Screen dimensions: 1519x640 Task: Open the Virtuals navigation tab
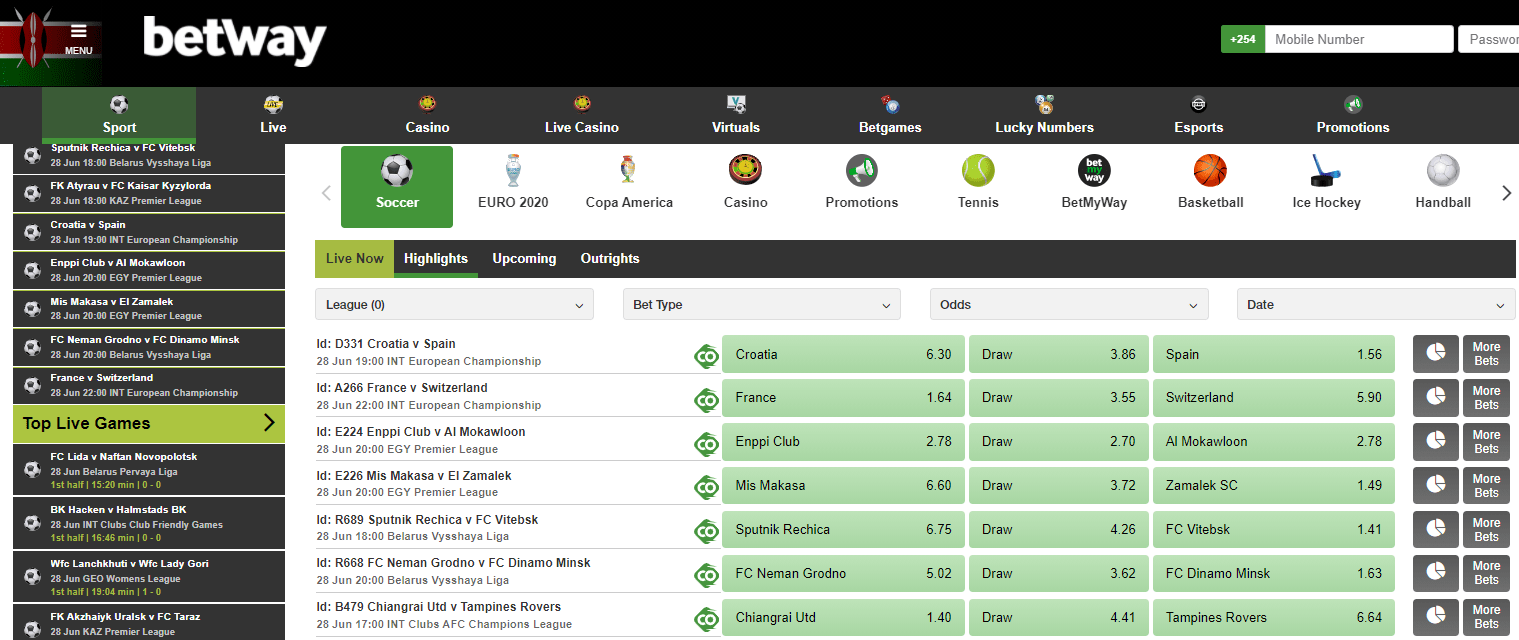pos(736,114)
